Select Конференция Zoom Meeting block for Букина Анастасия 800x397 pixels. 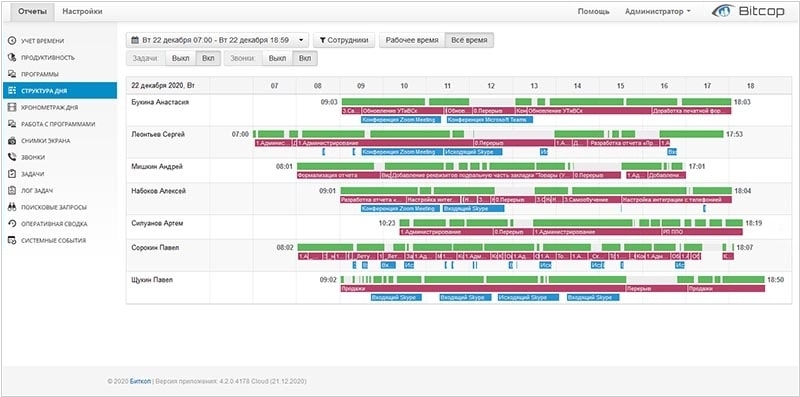pyautogui.click(x=401, y=120)
